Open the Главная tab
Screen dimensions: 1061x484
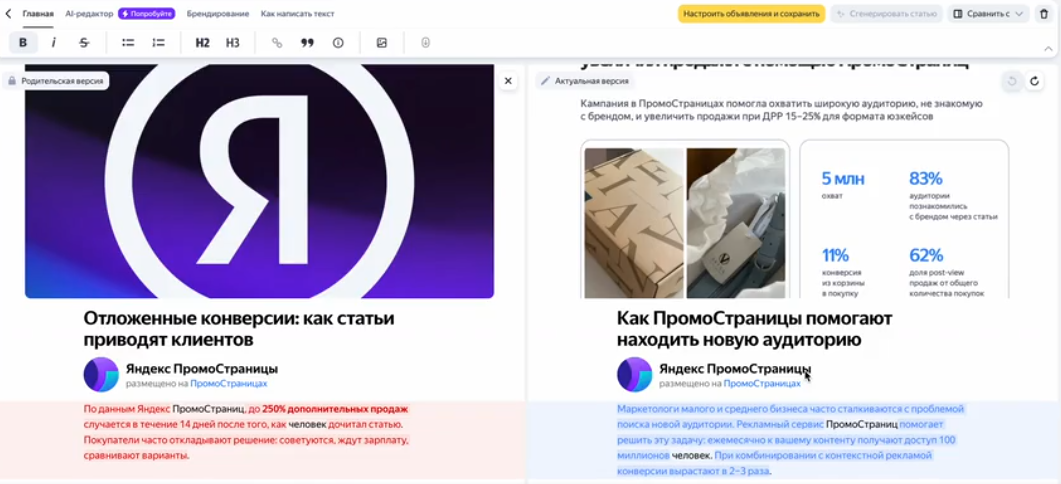38,14
